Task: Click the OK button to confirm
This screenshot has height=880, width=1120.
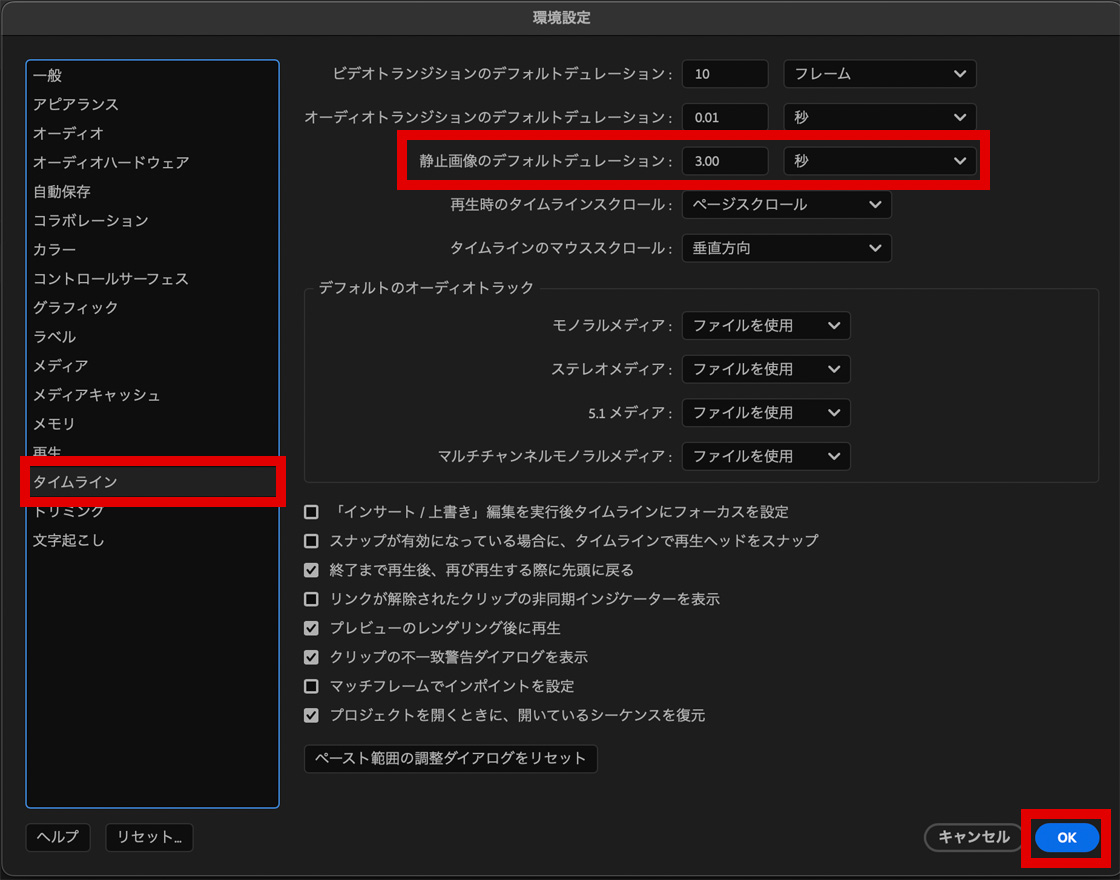Action: [x=1066, y=838]
